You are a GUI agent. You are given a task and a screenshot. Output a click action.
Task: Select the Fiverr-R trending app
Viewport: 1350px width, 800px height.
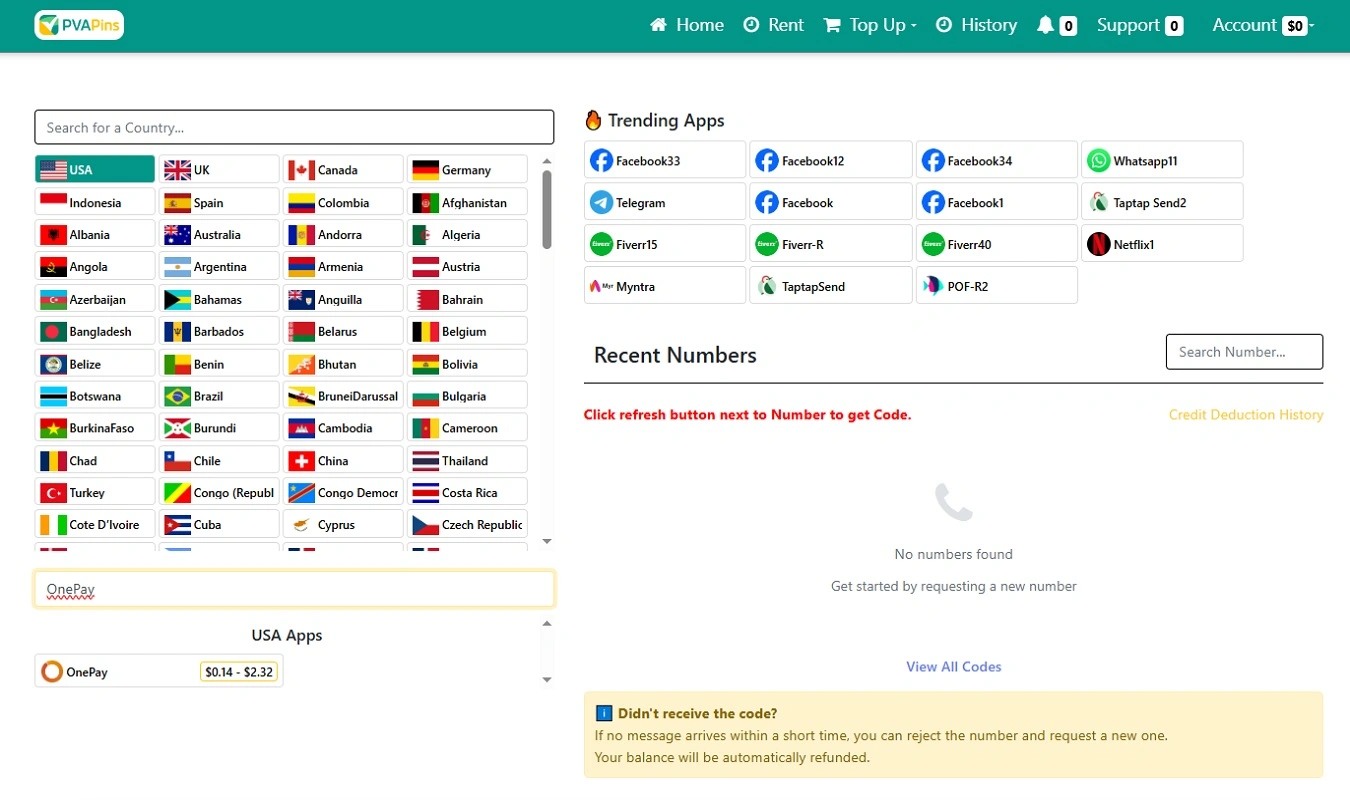(x=831, y=244)
